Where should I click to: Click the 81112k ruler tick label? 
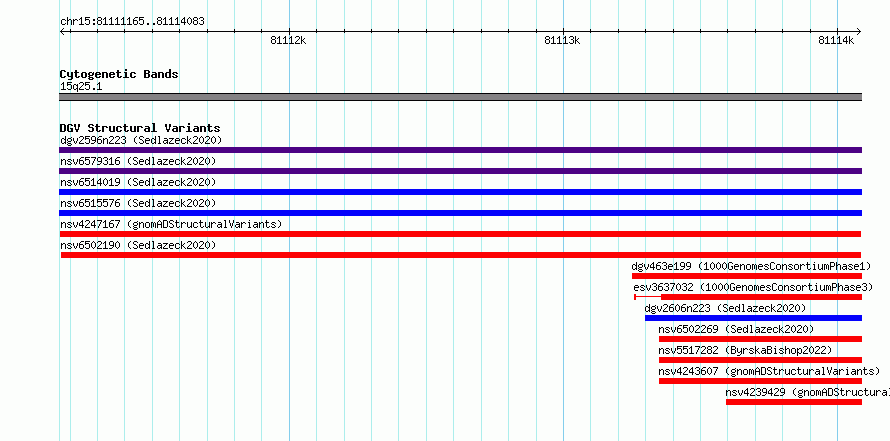tap(288, 40)
